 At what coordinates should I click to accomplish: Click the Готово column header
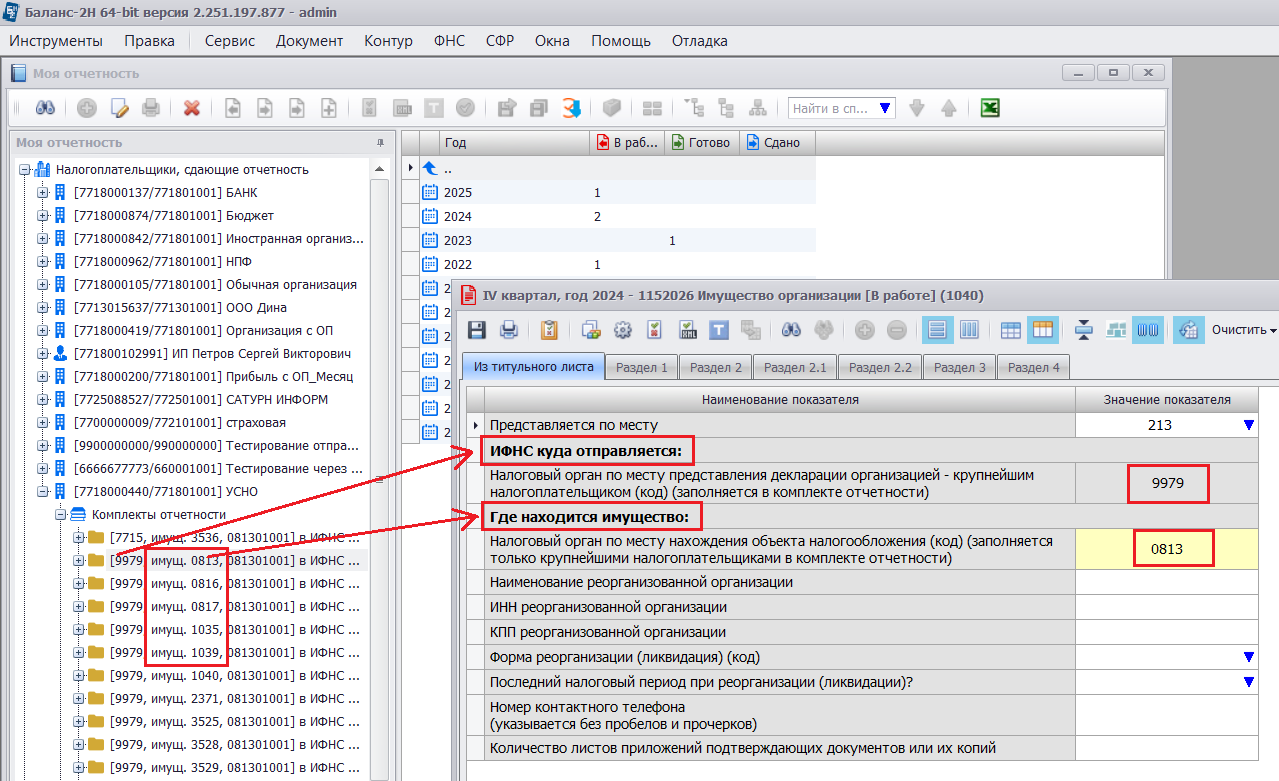[x=702, y=142]
